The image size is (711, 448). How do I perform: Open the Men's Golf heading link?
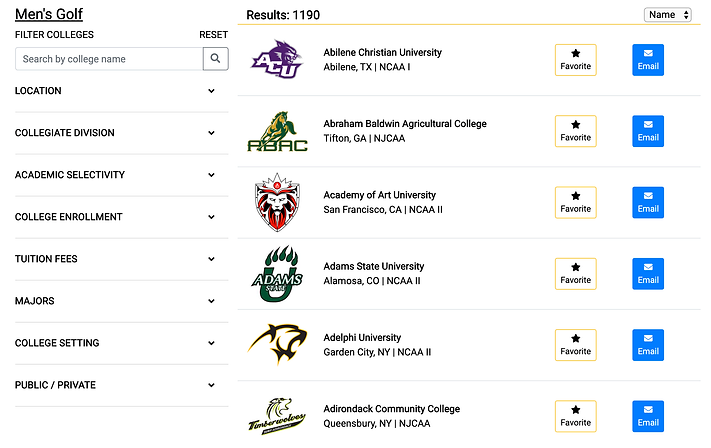pos(49,14)
